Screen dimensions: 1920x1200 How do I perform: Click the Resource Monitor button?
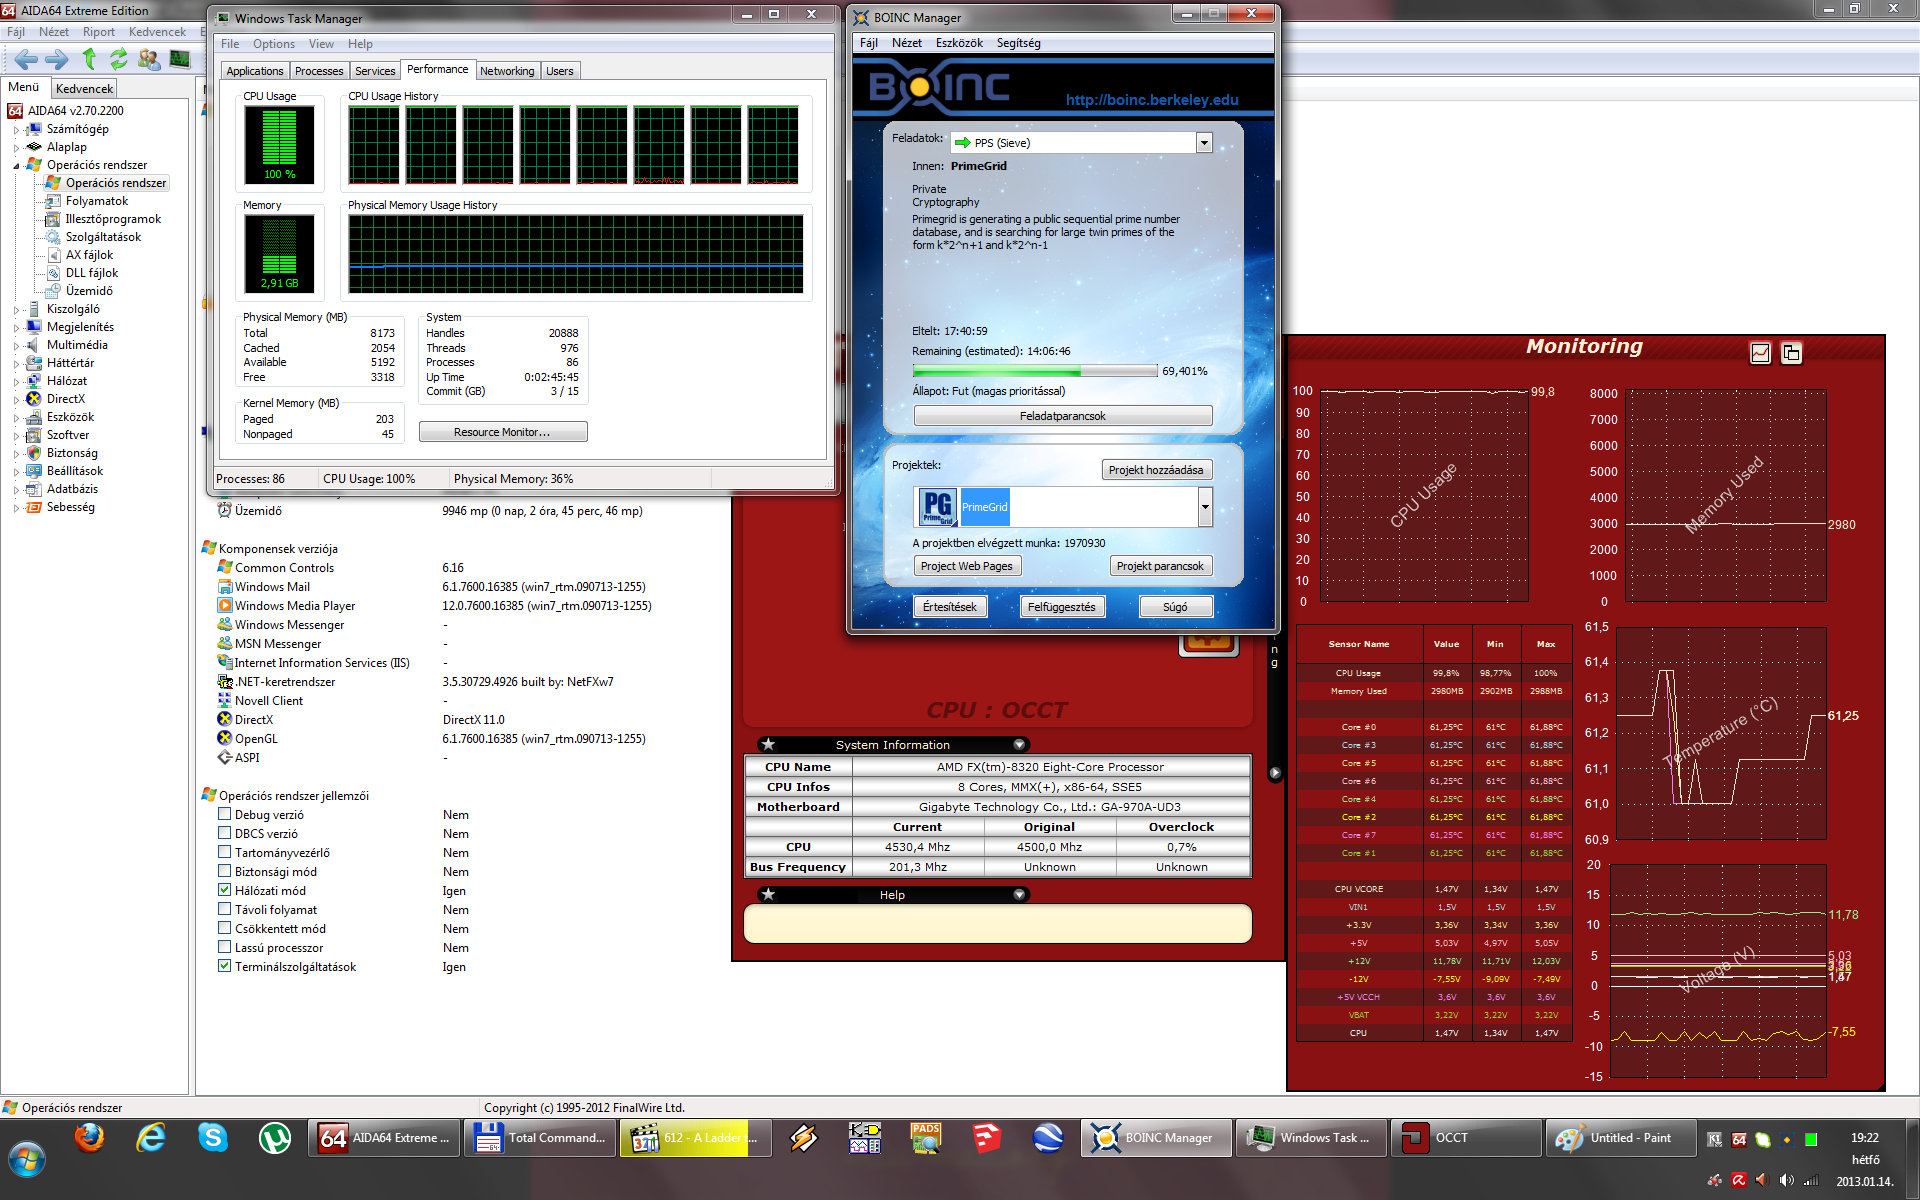503,432
